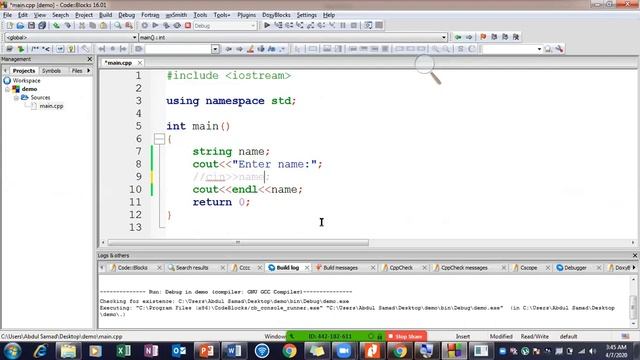Click the Windows Start button
Image resolution: width=640 pixels, height=360 pixels.
(x=12, y=351)
